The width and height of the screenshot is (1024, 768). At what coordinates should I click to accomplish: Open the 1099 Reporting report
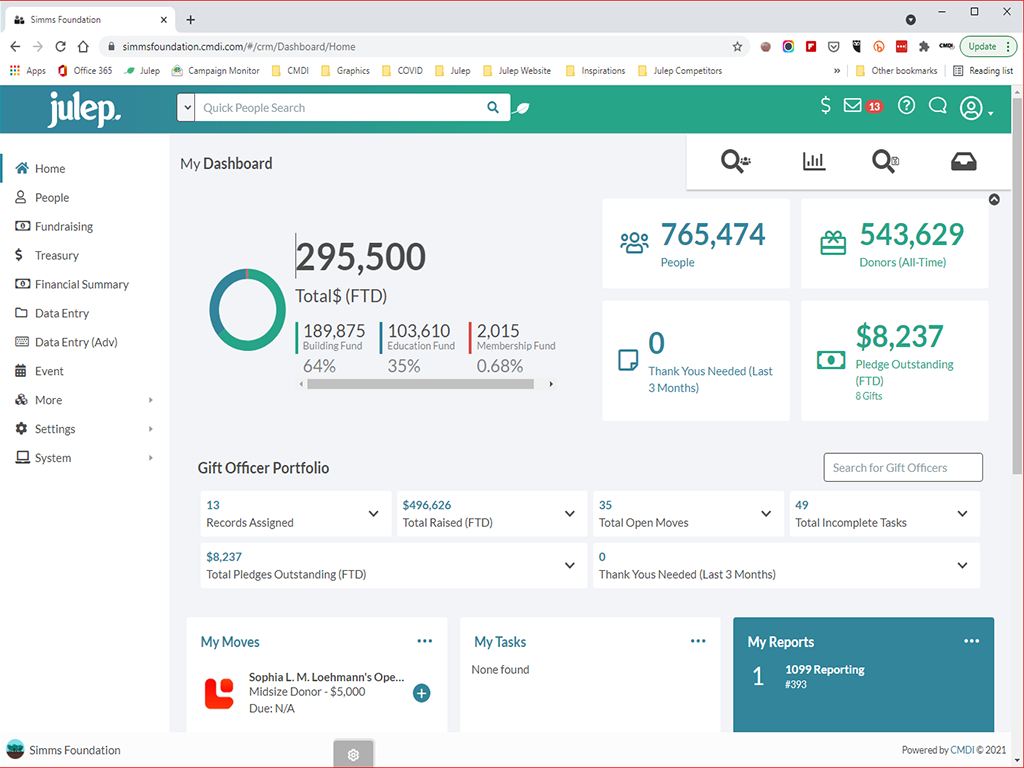(825, 669)
